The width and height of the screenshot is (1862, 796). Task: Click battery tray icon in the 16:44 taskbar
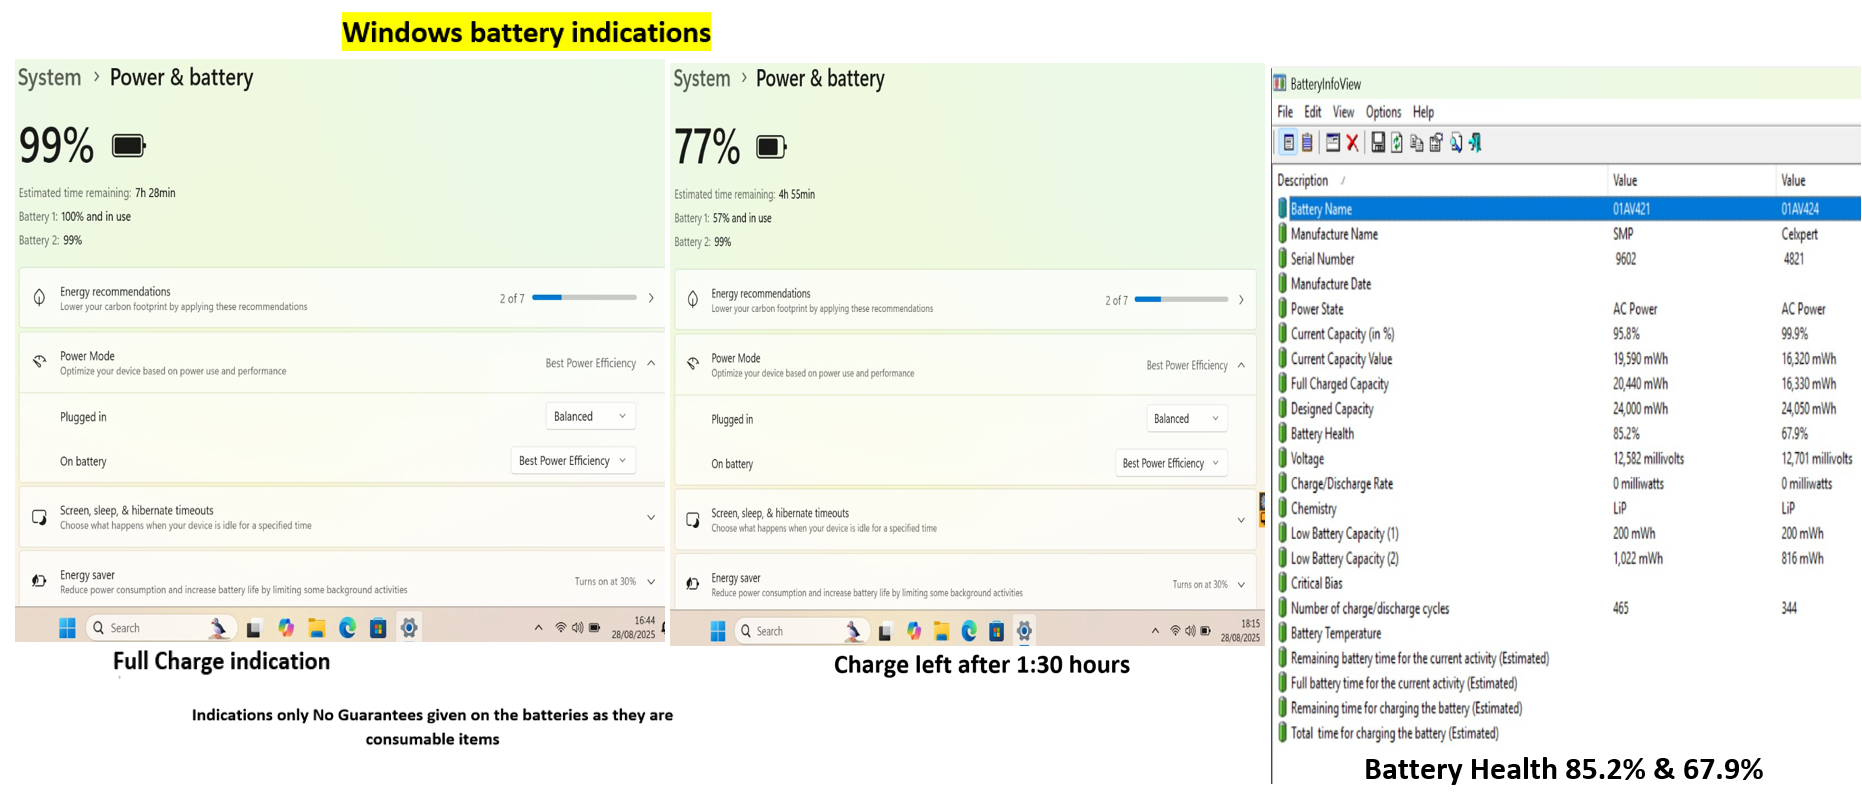click(x=594, y=628)
